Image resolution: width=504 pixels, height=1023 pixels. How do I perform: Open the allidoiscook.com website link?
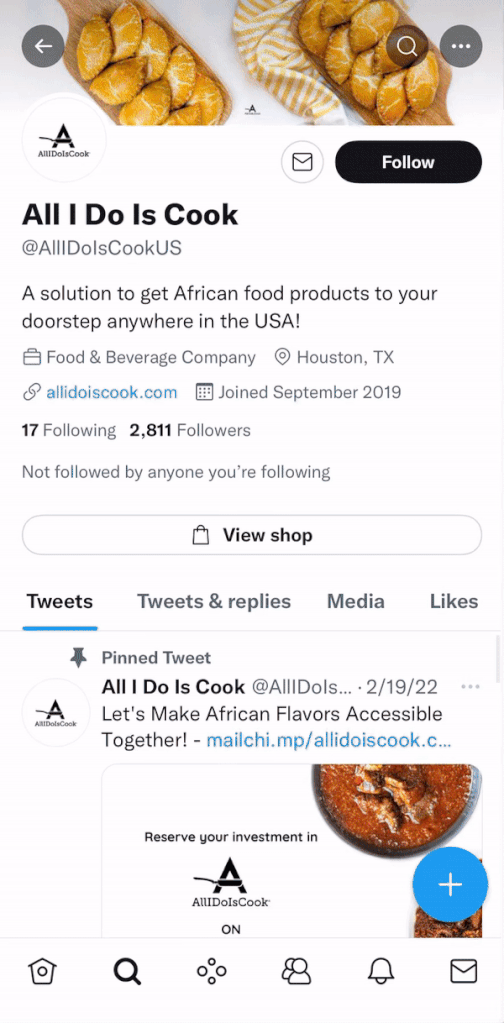coord(111,393)
